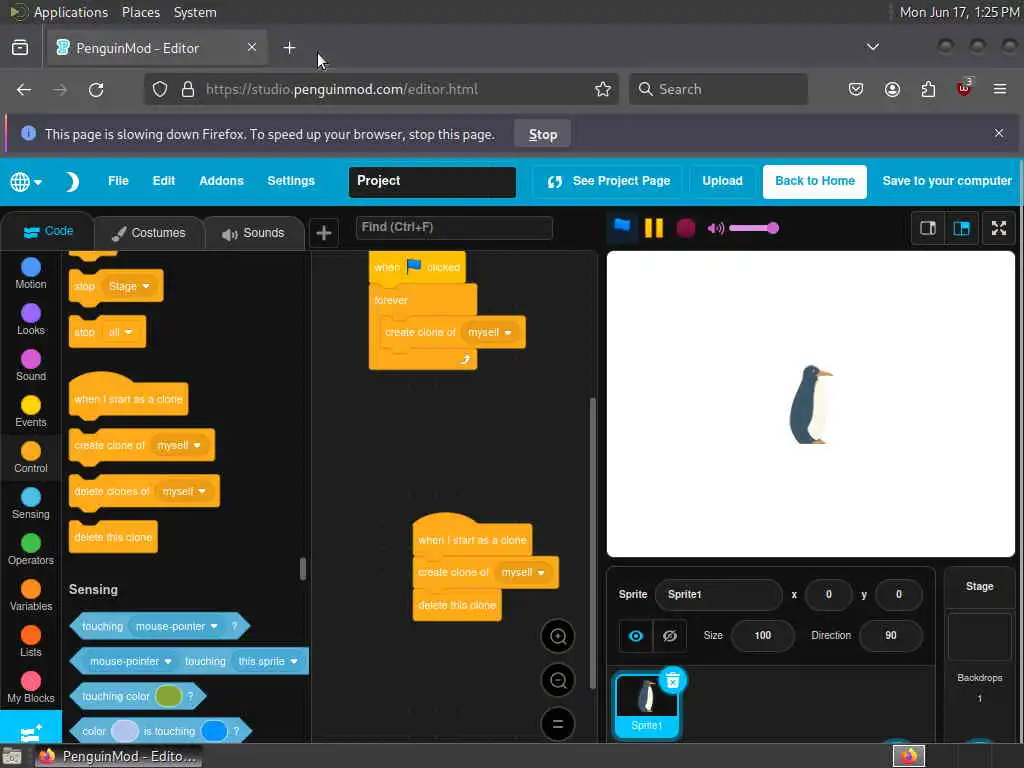The height and width of the screenshot is (768, 1024).
Task: Bookmark page with the star icon
Action: (603, 89)
